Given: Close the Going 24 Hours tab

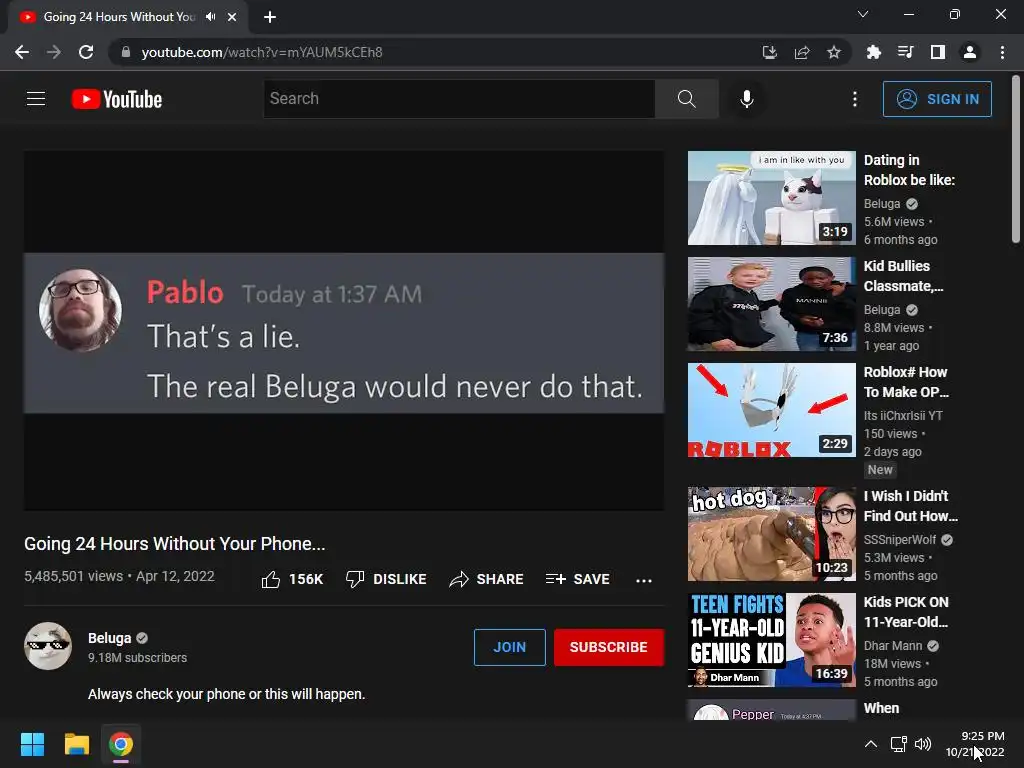Looking at the screenshot, I should click(232, 17).
